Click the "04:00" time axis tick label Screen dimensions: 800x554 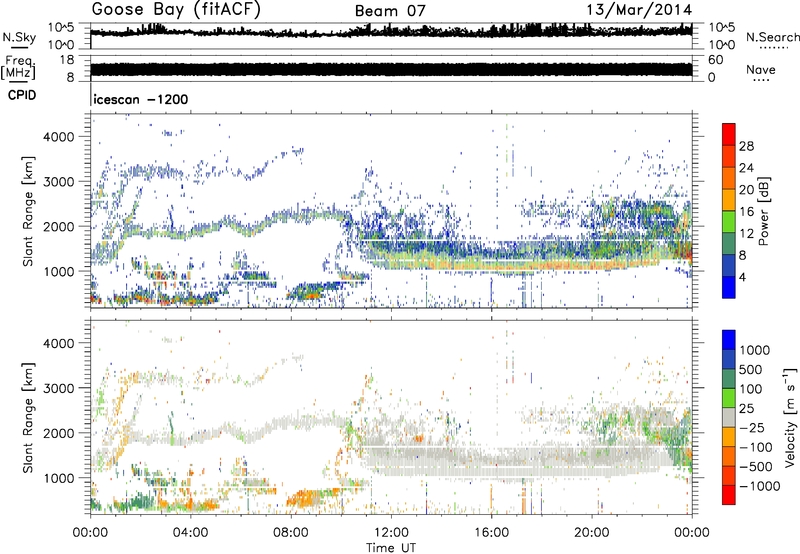pyautogui.click(x=190, y=533)
